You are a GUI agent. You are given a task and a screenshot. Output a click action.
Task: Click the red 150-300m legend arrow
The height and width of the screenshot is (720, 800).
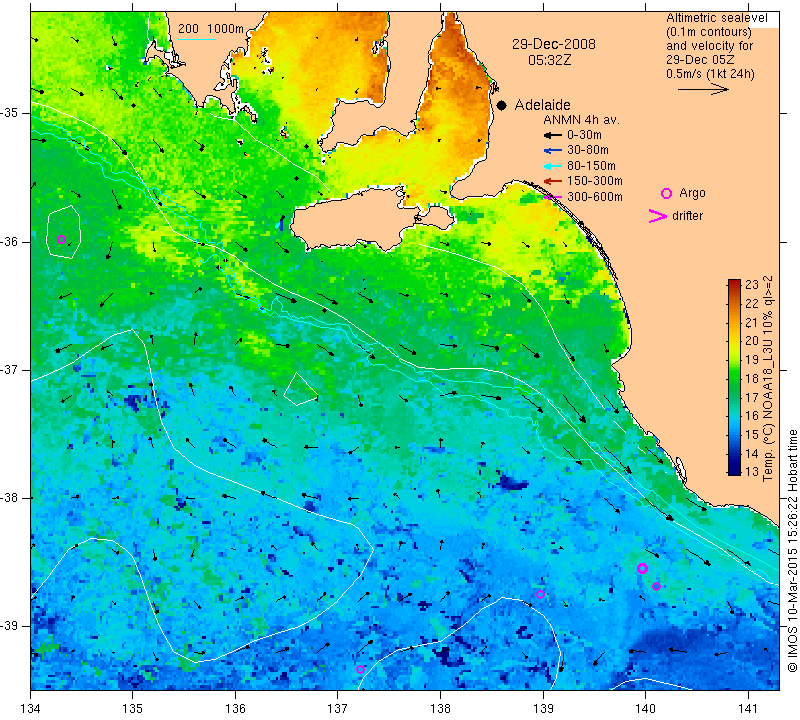point(553,181)
